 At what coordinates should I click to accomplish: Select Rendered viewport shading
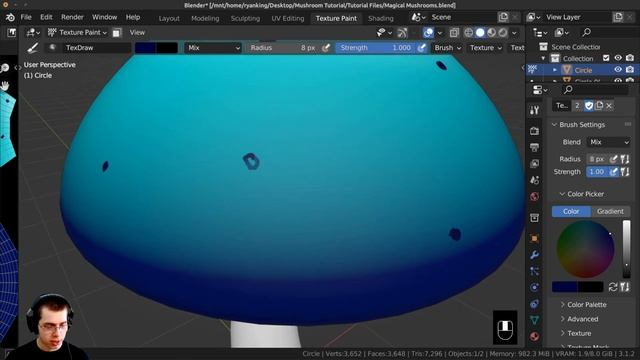coord(503,33)
